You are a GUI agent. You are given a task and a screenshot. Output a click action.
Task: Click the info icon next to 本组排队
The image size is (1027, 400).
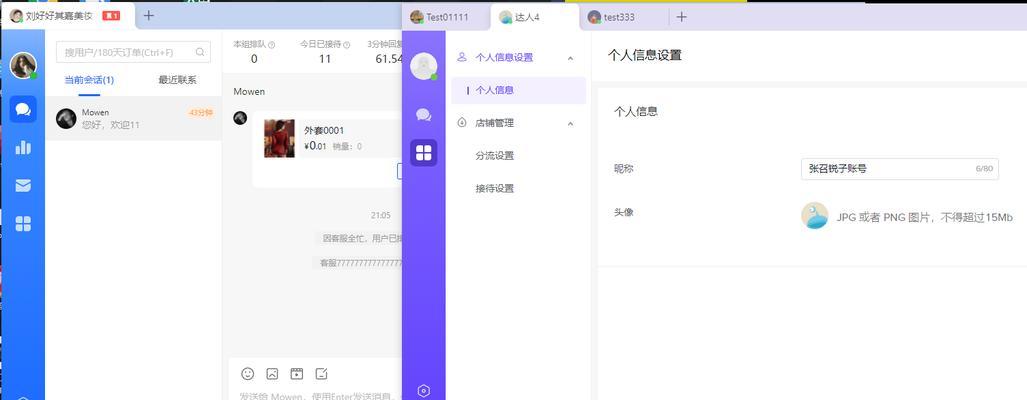(x=272, y=45)
